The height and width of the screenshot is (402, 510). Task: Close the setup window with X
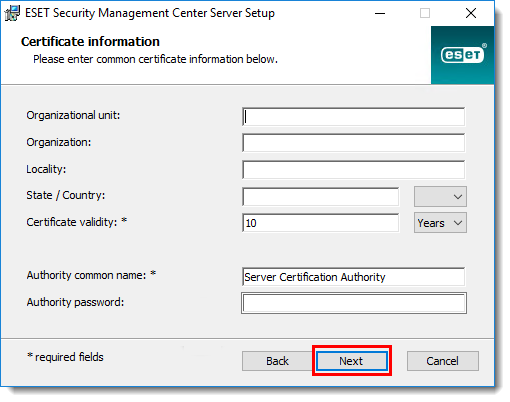click(x=471, y=13)
